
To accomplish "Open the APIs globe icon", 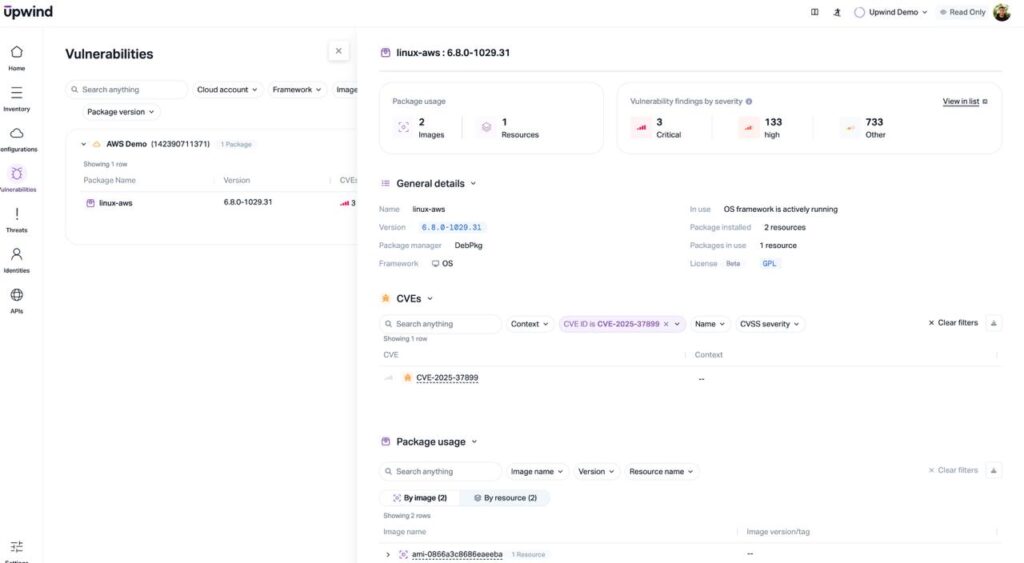I will (x=17, y=295).
